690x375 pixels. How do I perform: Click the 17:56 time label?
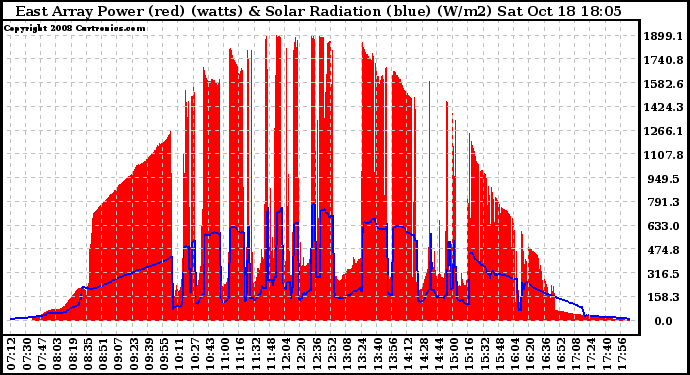point(623,353)
